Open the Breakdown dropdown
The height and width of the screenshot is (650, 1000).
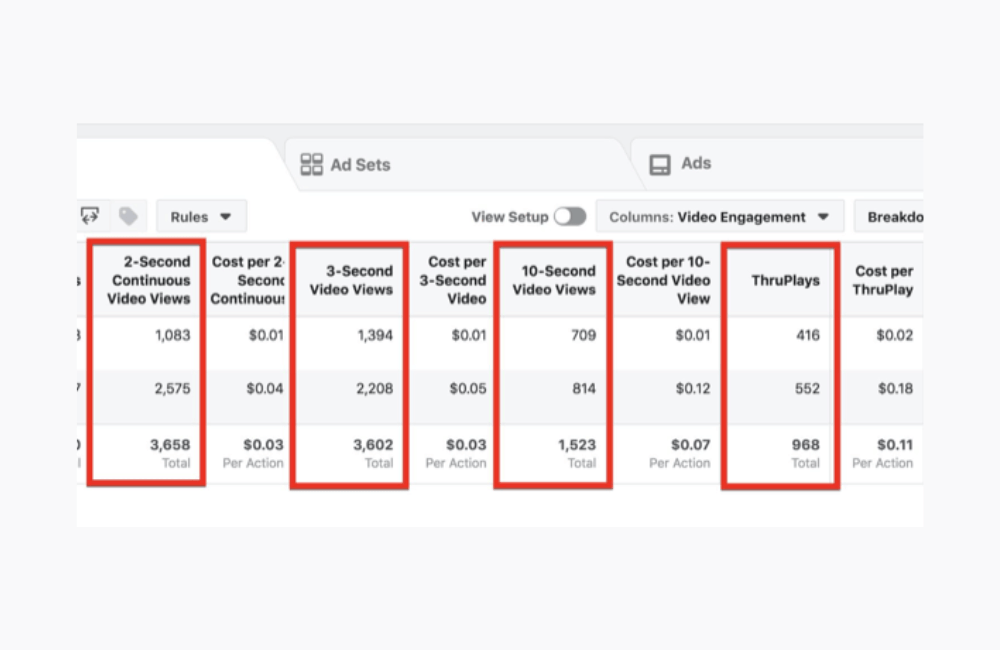pyautogui.click(x=893, y=217)
